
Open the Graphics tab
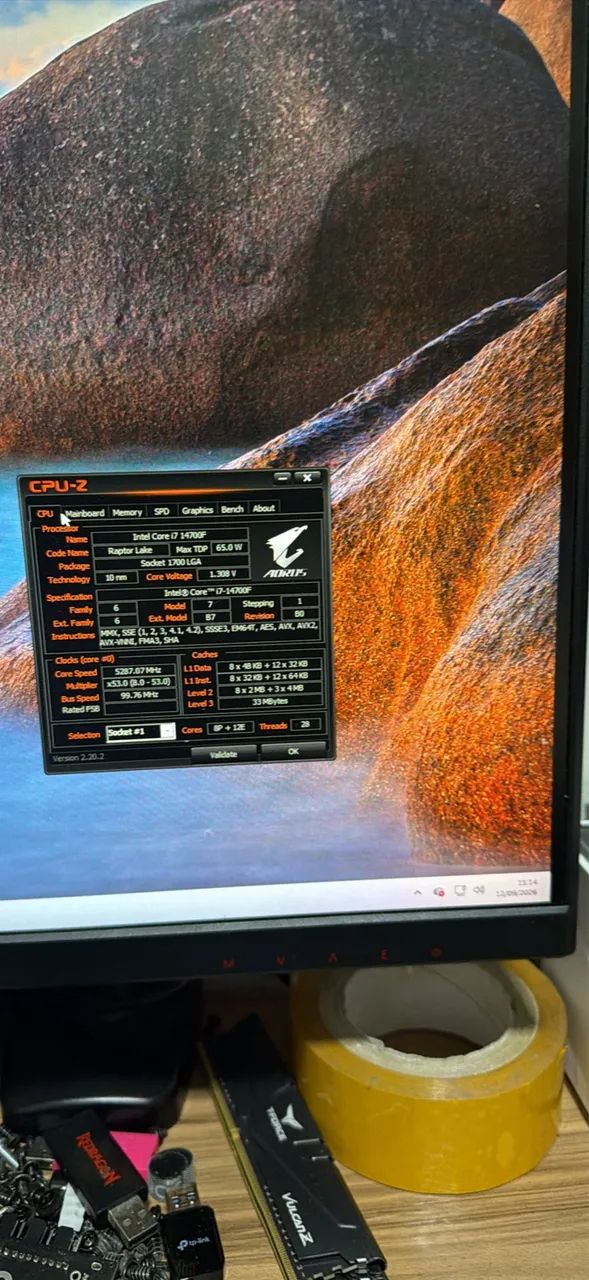coord(197,511)
